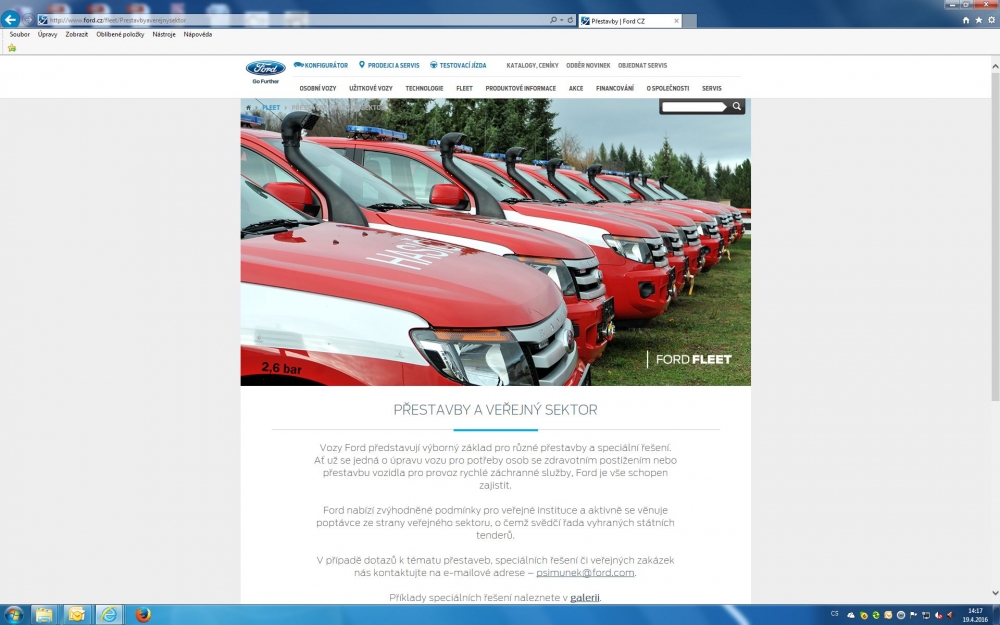
Task: Click into the website search field
Action: (695, 107)
